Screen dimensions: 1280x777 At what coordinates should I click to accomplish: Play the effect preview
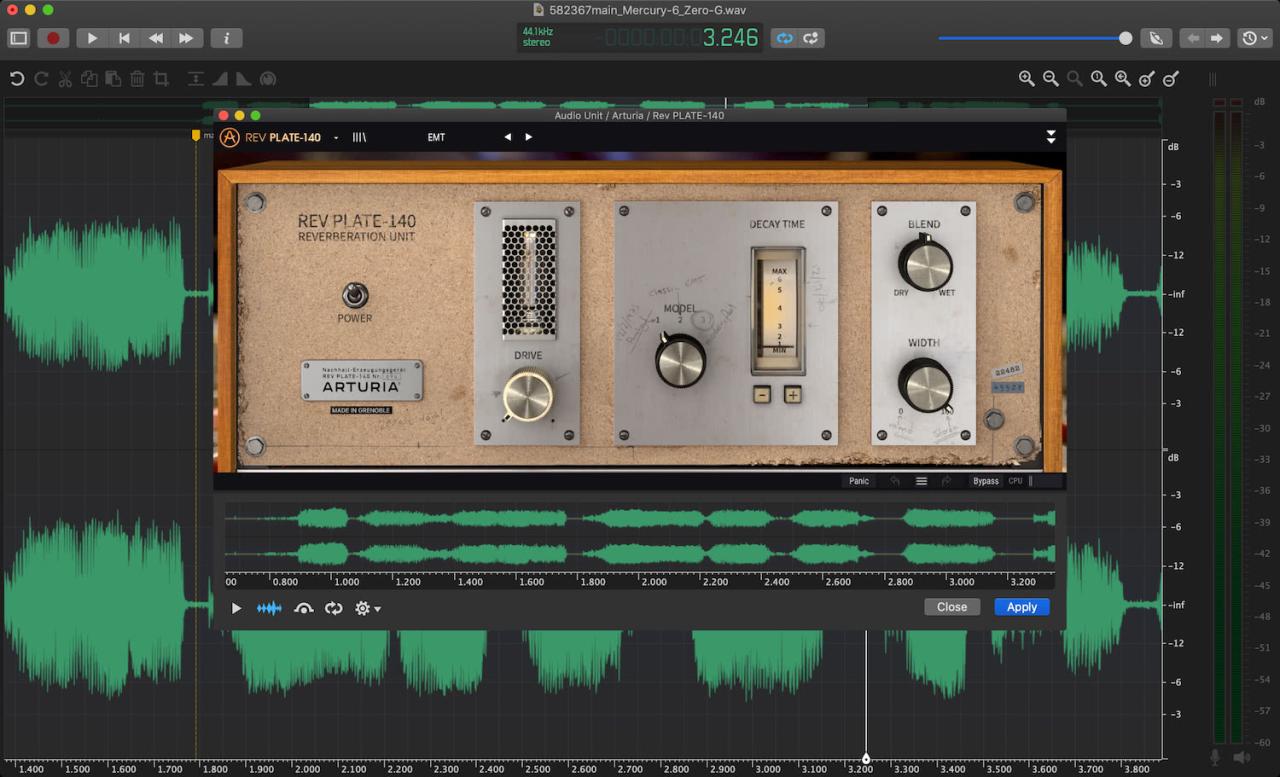click(236, 608)
